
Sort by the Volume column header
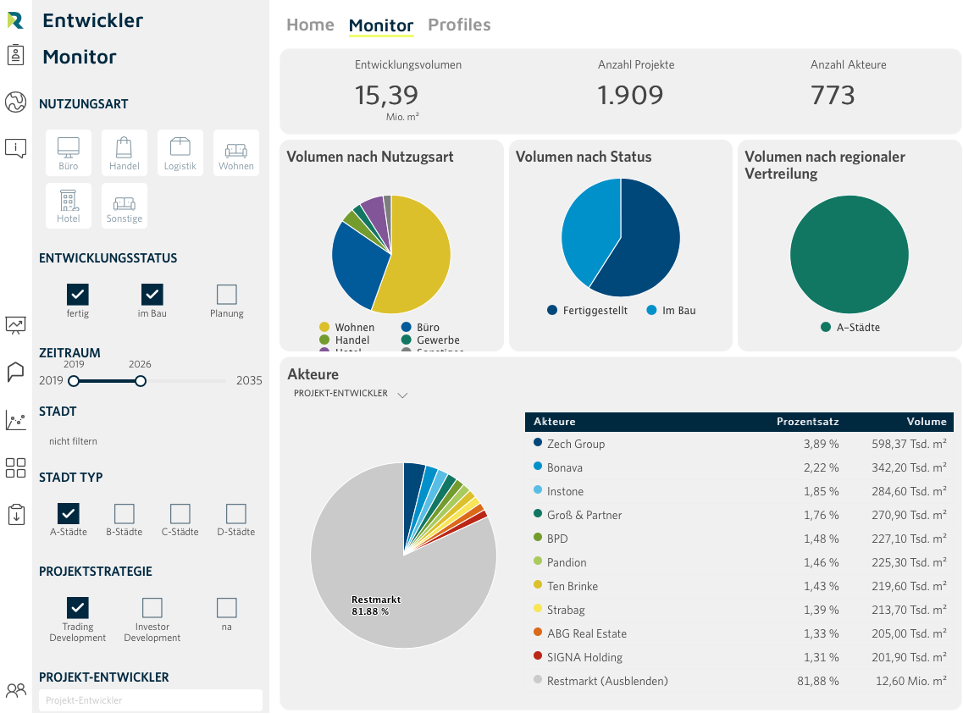[x=926, y=422]
